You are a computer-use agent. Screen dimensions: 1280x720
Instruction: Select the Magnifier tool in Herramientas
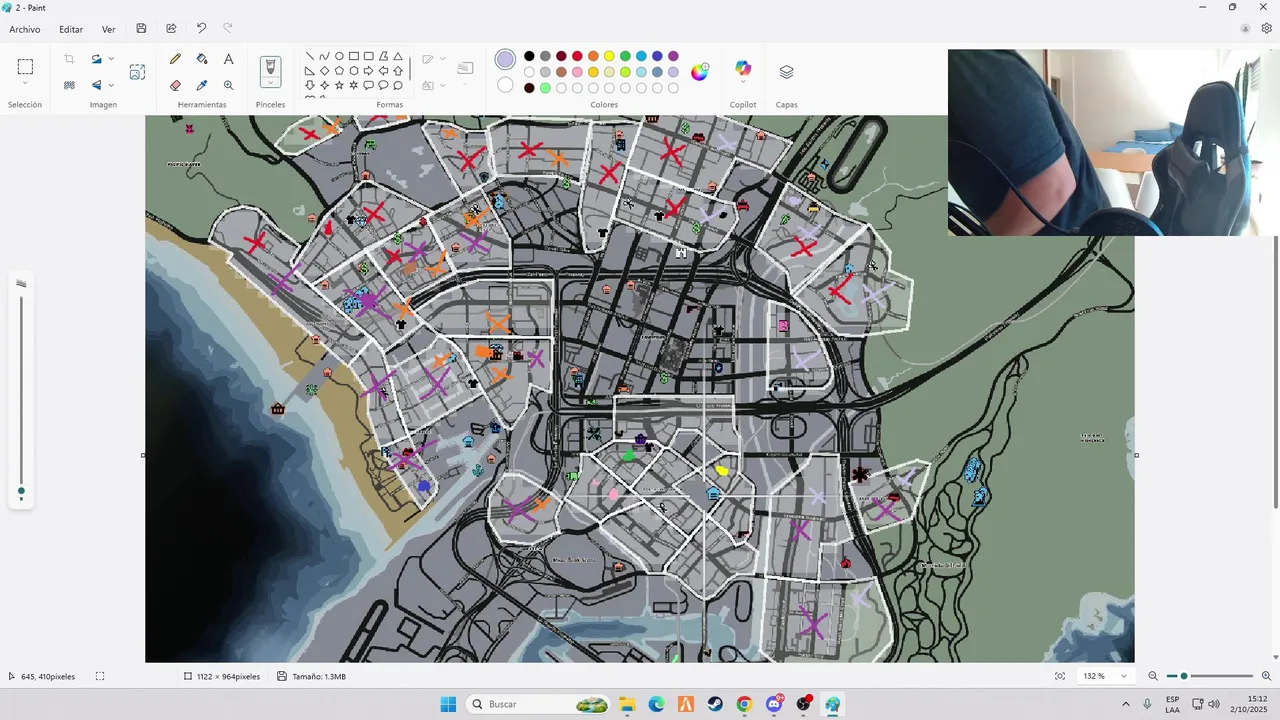(229, 86)
